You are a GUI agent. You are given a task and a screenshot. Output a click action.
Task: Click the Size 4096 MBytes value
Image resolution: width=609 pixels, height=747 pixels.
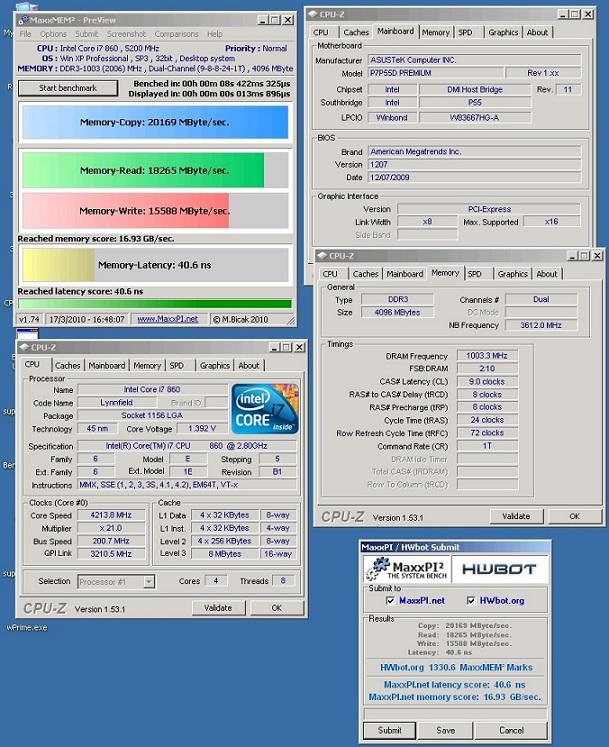point(397,312)
